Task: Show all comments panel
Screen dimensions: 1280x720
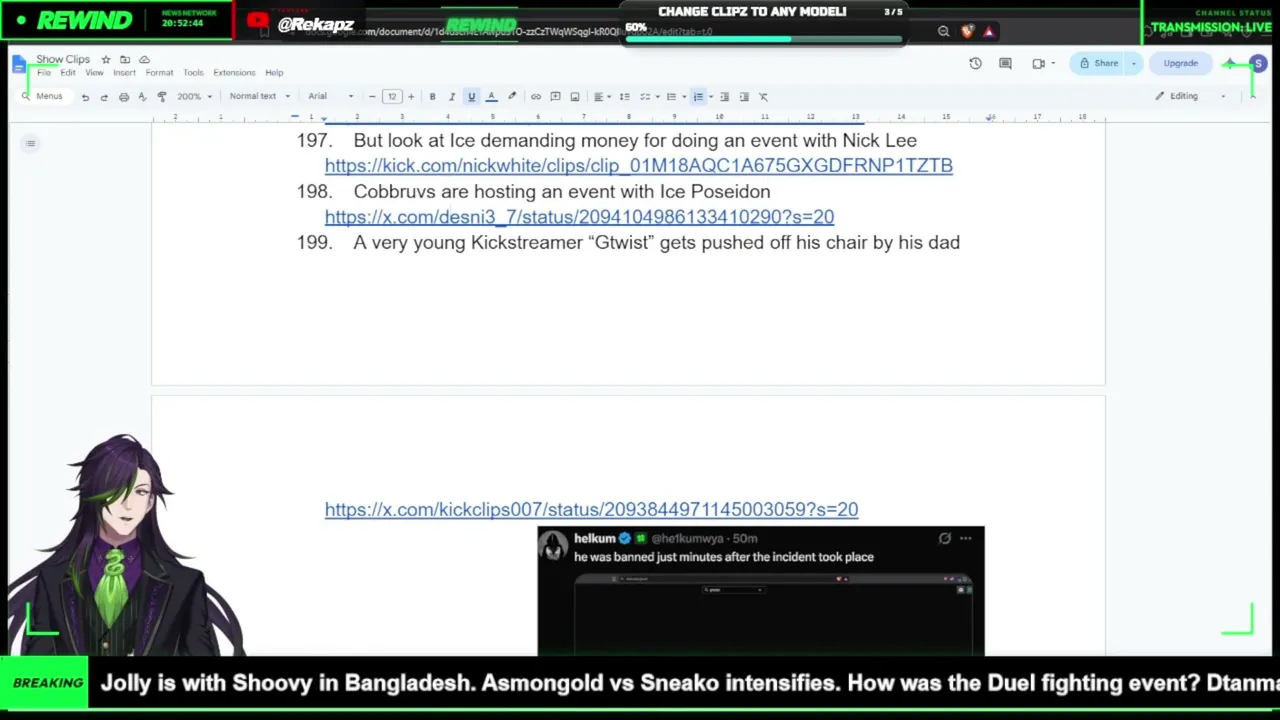Action: 1006,64
